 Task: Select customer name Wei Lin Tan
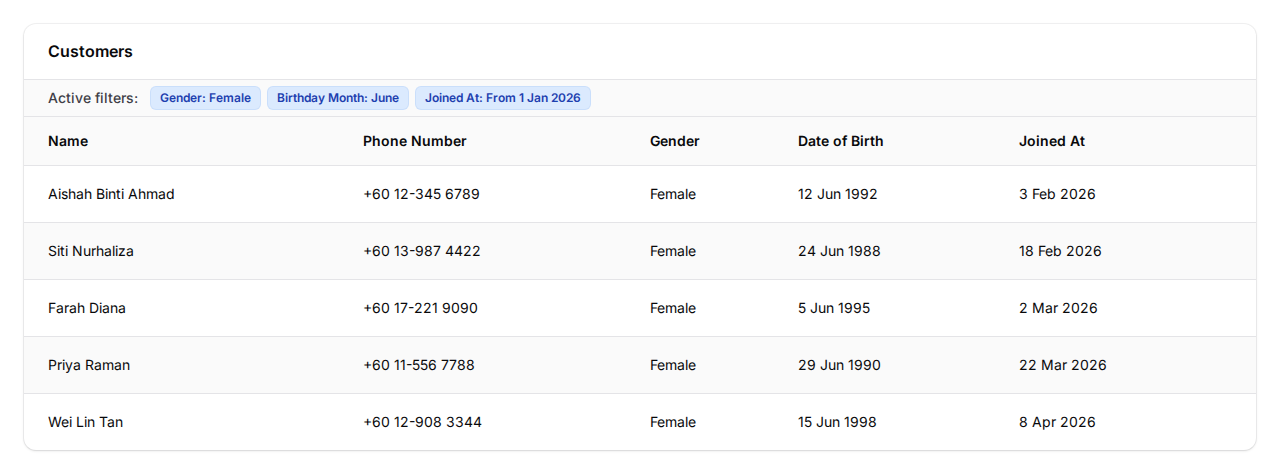point(86,422)
